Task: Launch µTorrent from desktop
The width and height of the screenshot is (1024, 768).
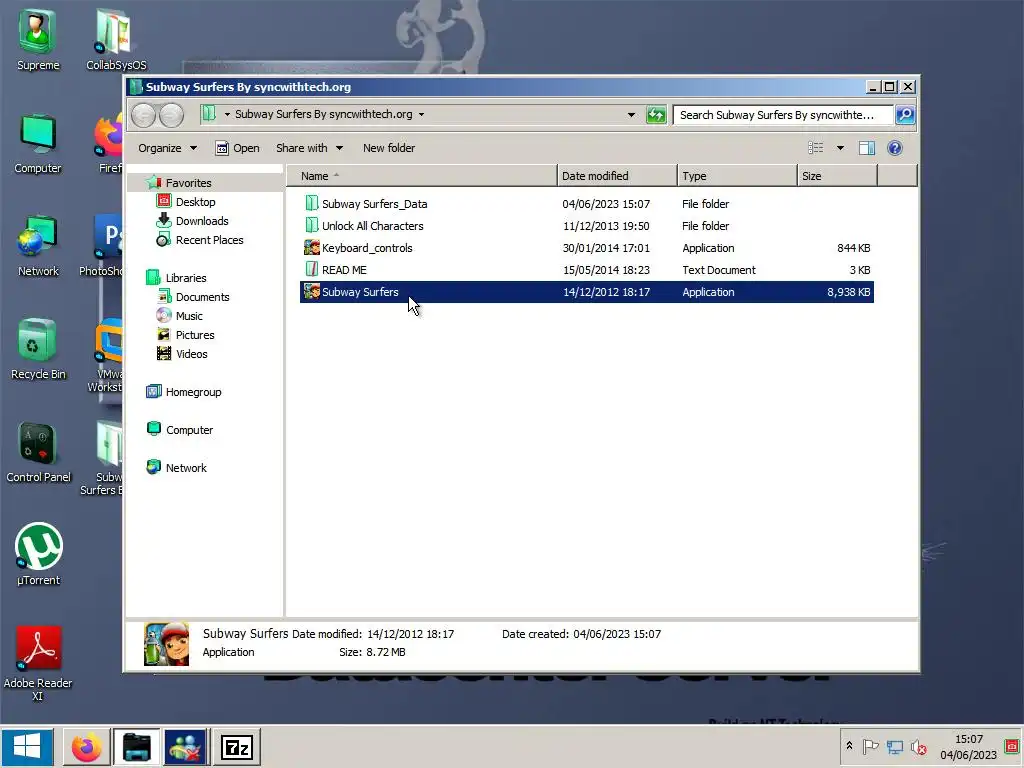Action: point(38,554)
